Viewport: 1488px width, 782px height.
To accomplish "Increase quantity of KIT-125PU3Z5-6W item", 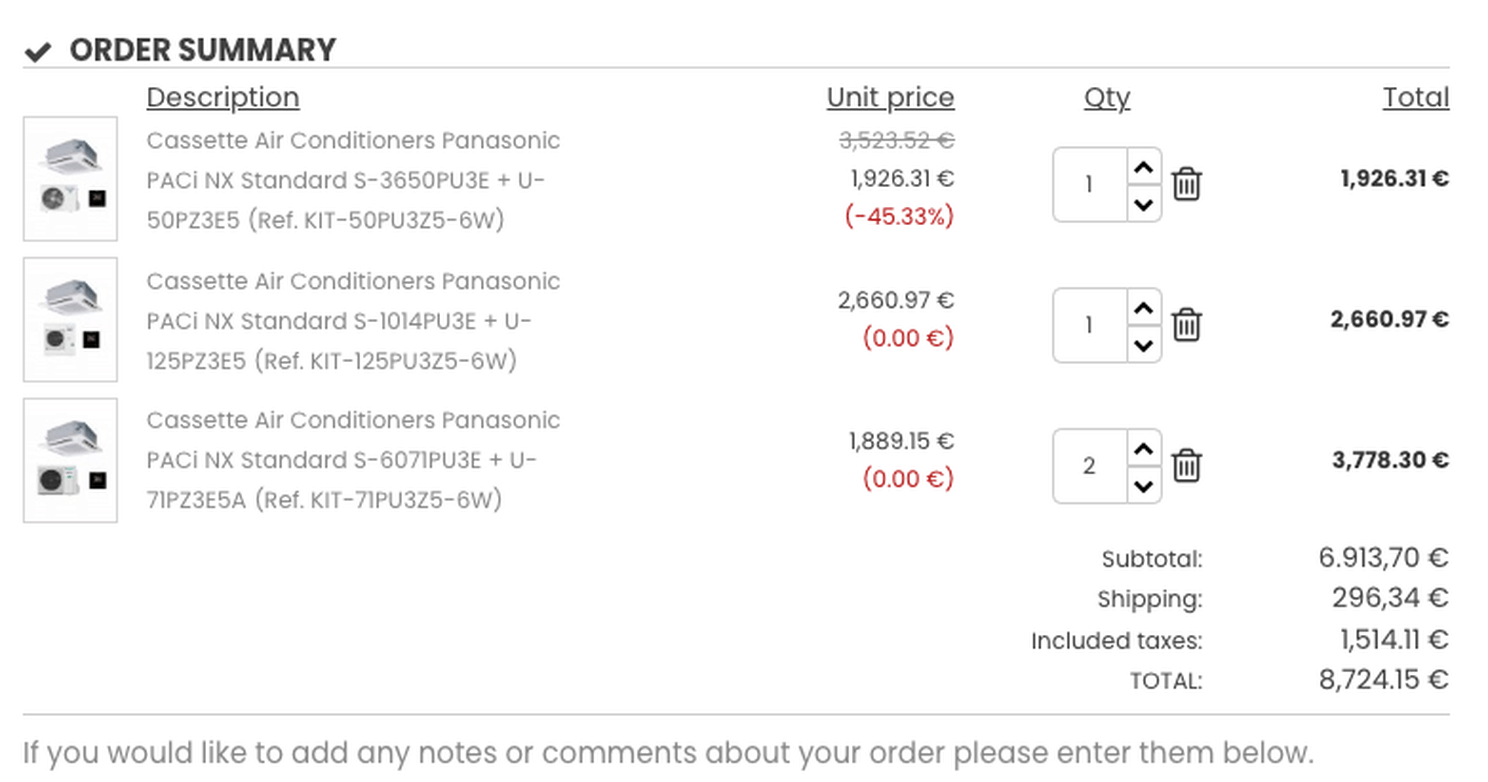I will click(1144, 308).
